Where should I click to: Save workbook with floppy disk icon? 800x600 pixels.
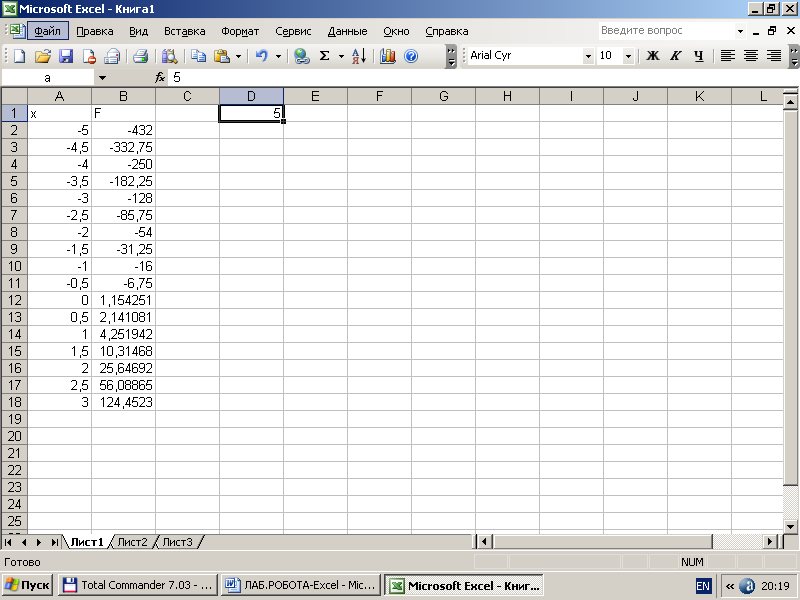tap(66, 56)
